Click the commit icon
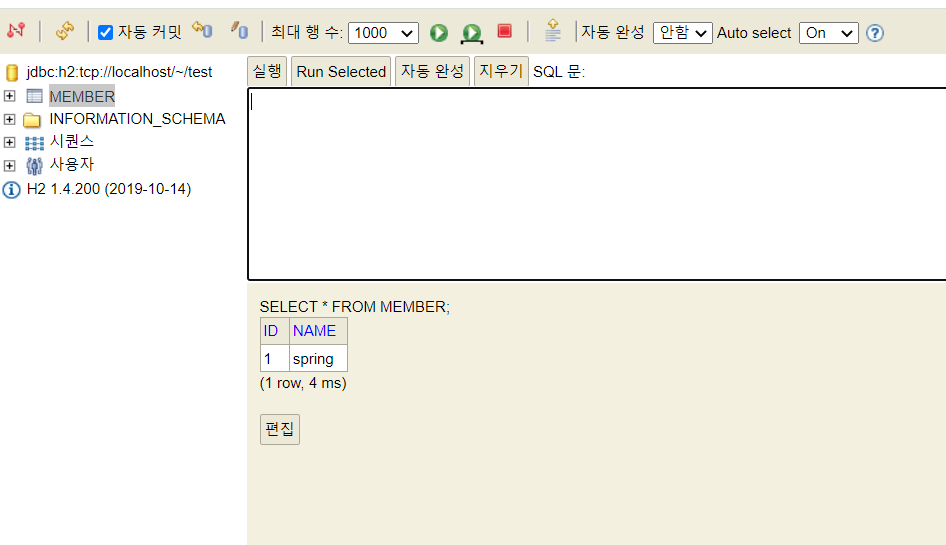946x545 pixels. click(x=240, y=30)
